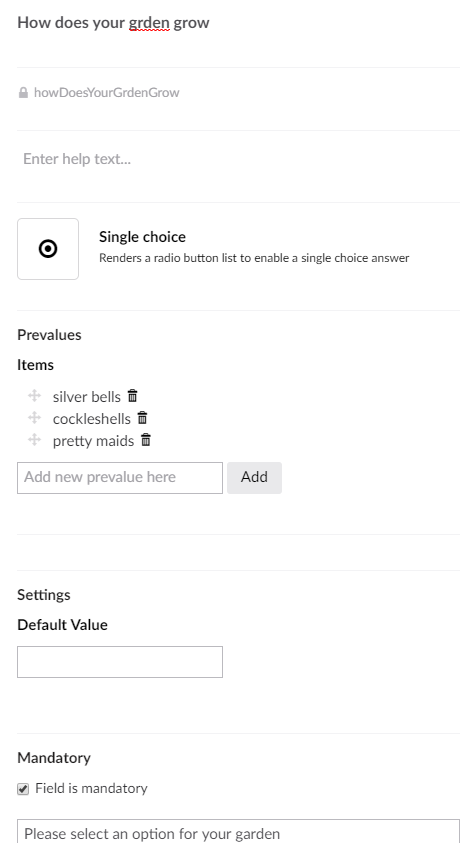This screenshot has width=468, height=843.
Task: Delete the cockleshells prevalue
Action: coord(142,418)
